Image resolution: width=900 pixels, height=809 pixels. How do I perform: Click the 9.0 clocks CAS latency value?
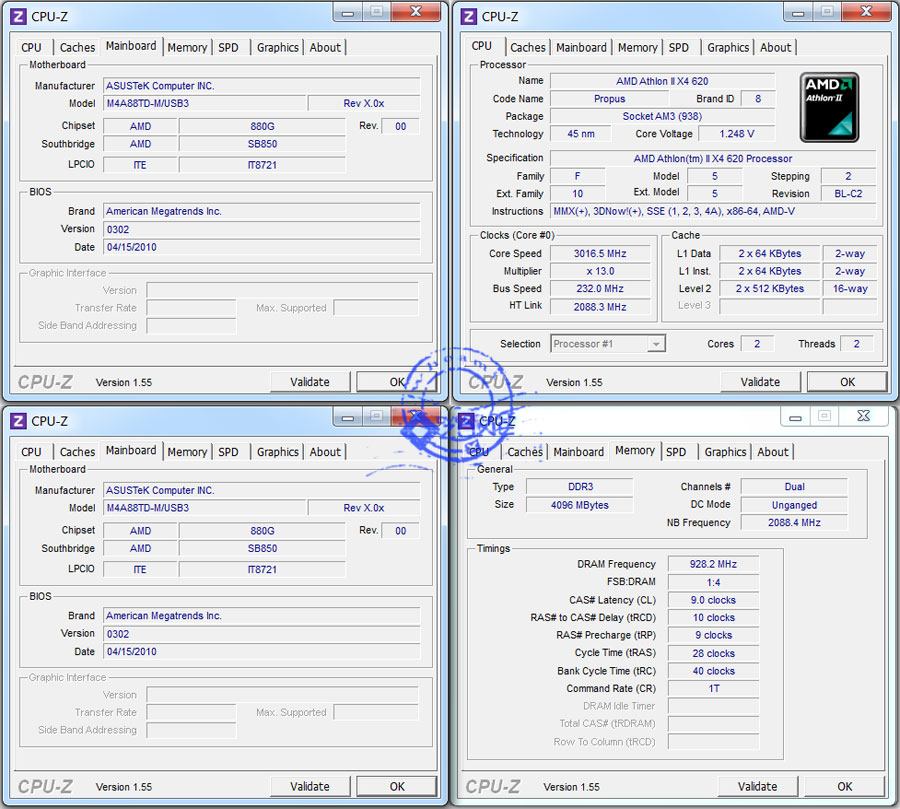point(713,600)
